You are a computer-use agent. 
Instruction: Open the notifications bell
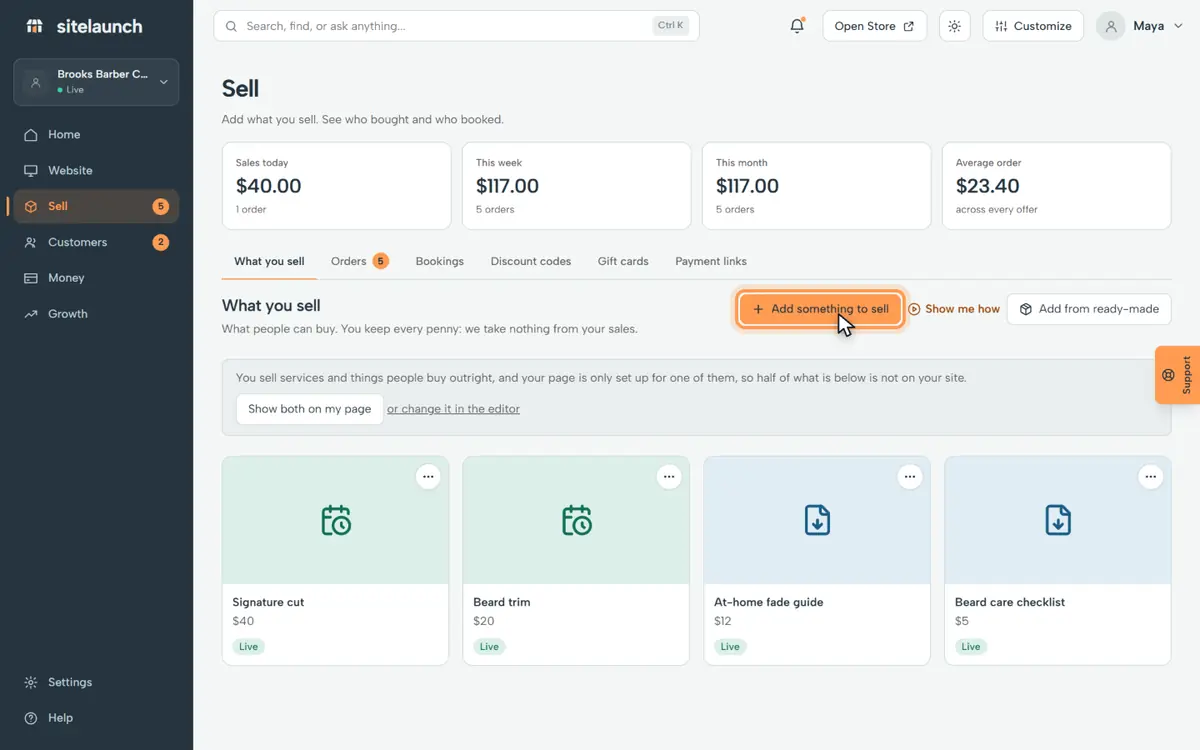pos(797,26)
